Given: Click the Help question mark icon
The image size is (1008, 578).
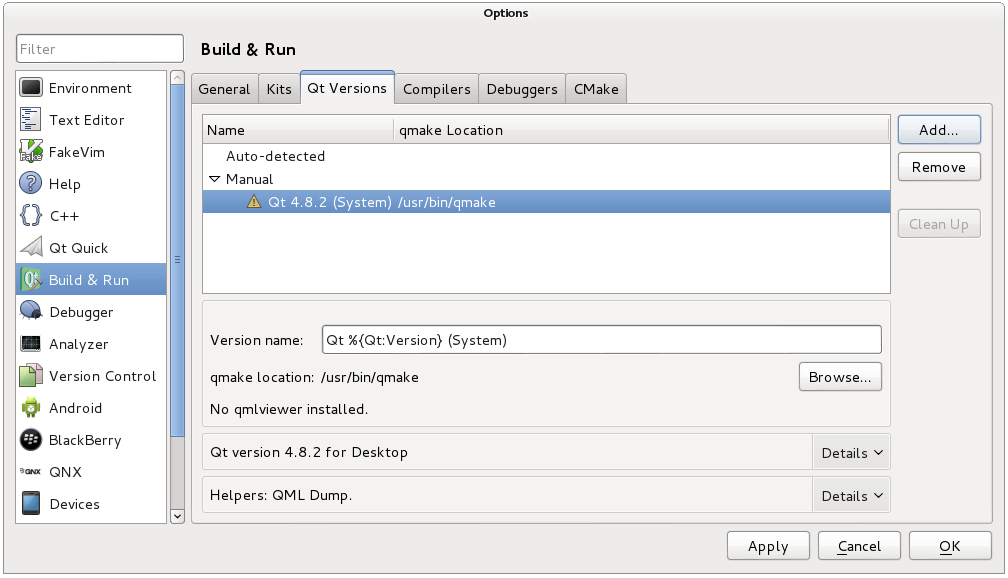Looking at the screenshot, I should click(31, 183).
